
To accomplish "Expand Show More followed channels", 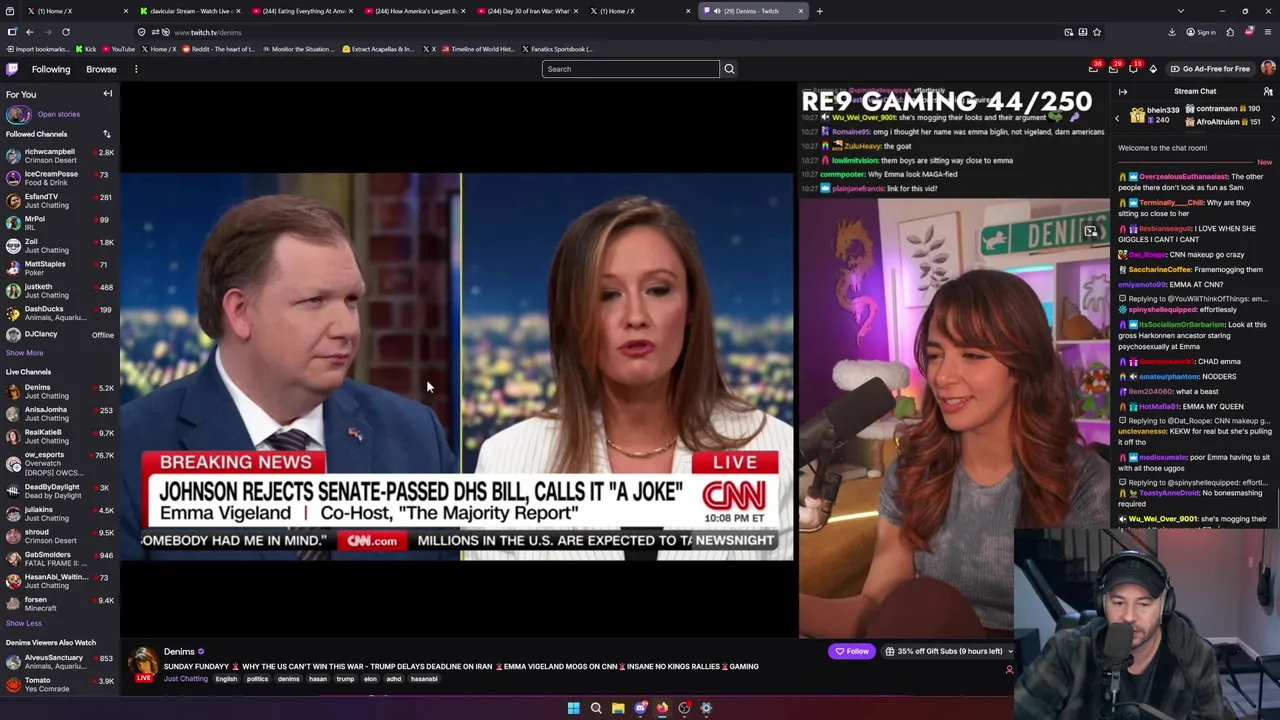I will point(24,353).
